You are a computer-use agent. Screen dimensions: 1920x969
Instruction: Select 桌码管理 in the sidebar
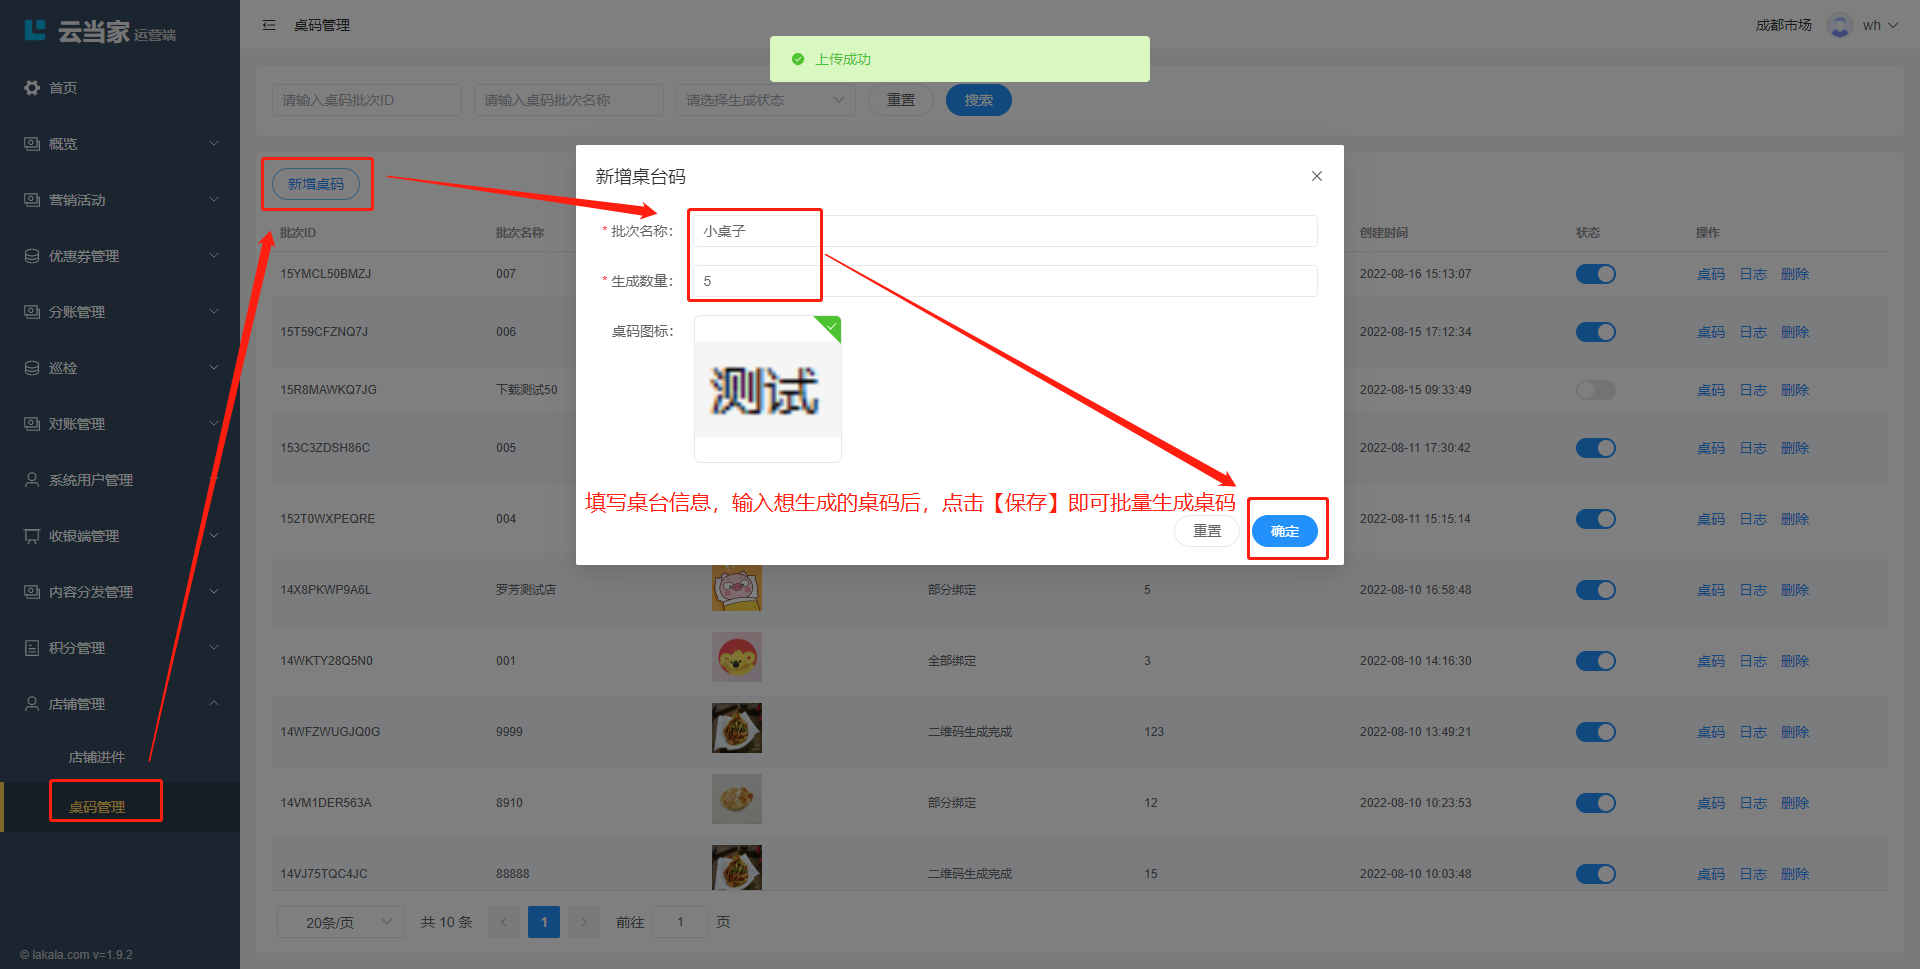(97, 807)
